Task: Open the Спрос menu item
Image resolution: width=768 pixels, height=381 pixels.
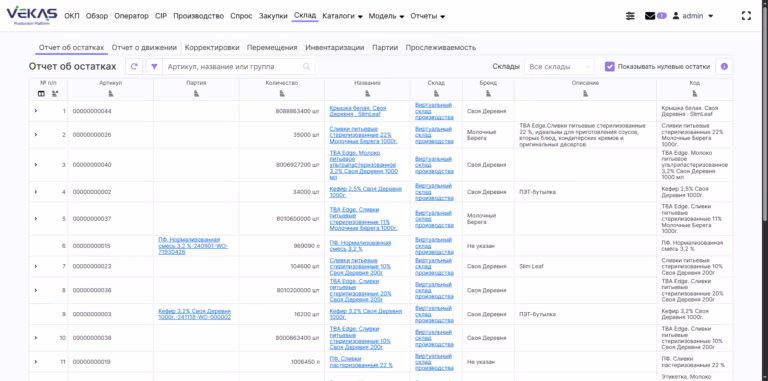Action: 241,16
